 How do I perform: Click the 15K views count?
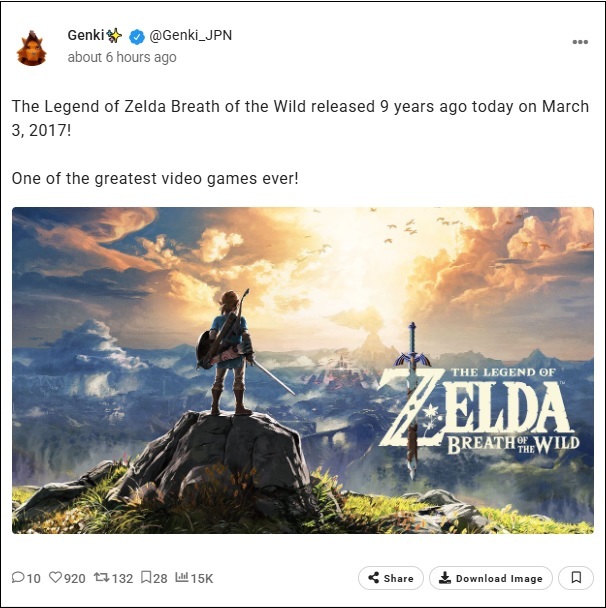202,579
